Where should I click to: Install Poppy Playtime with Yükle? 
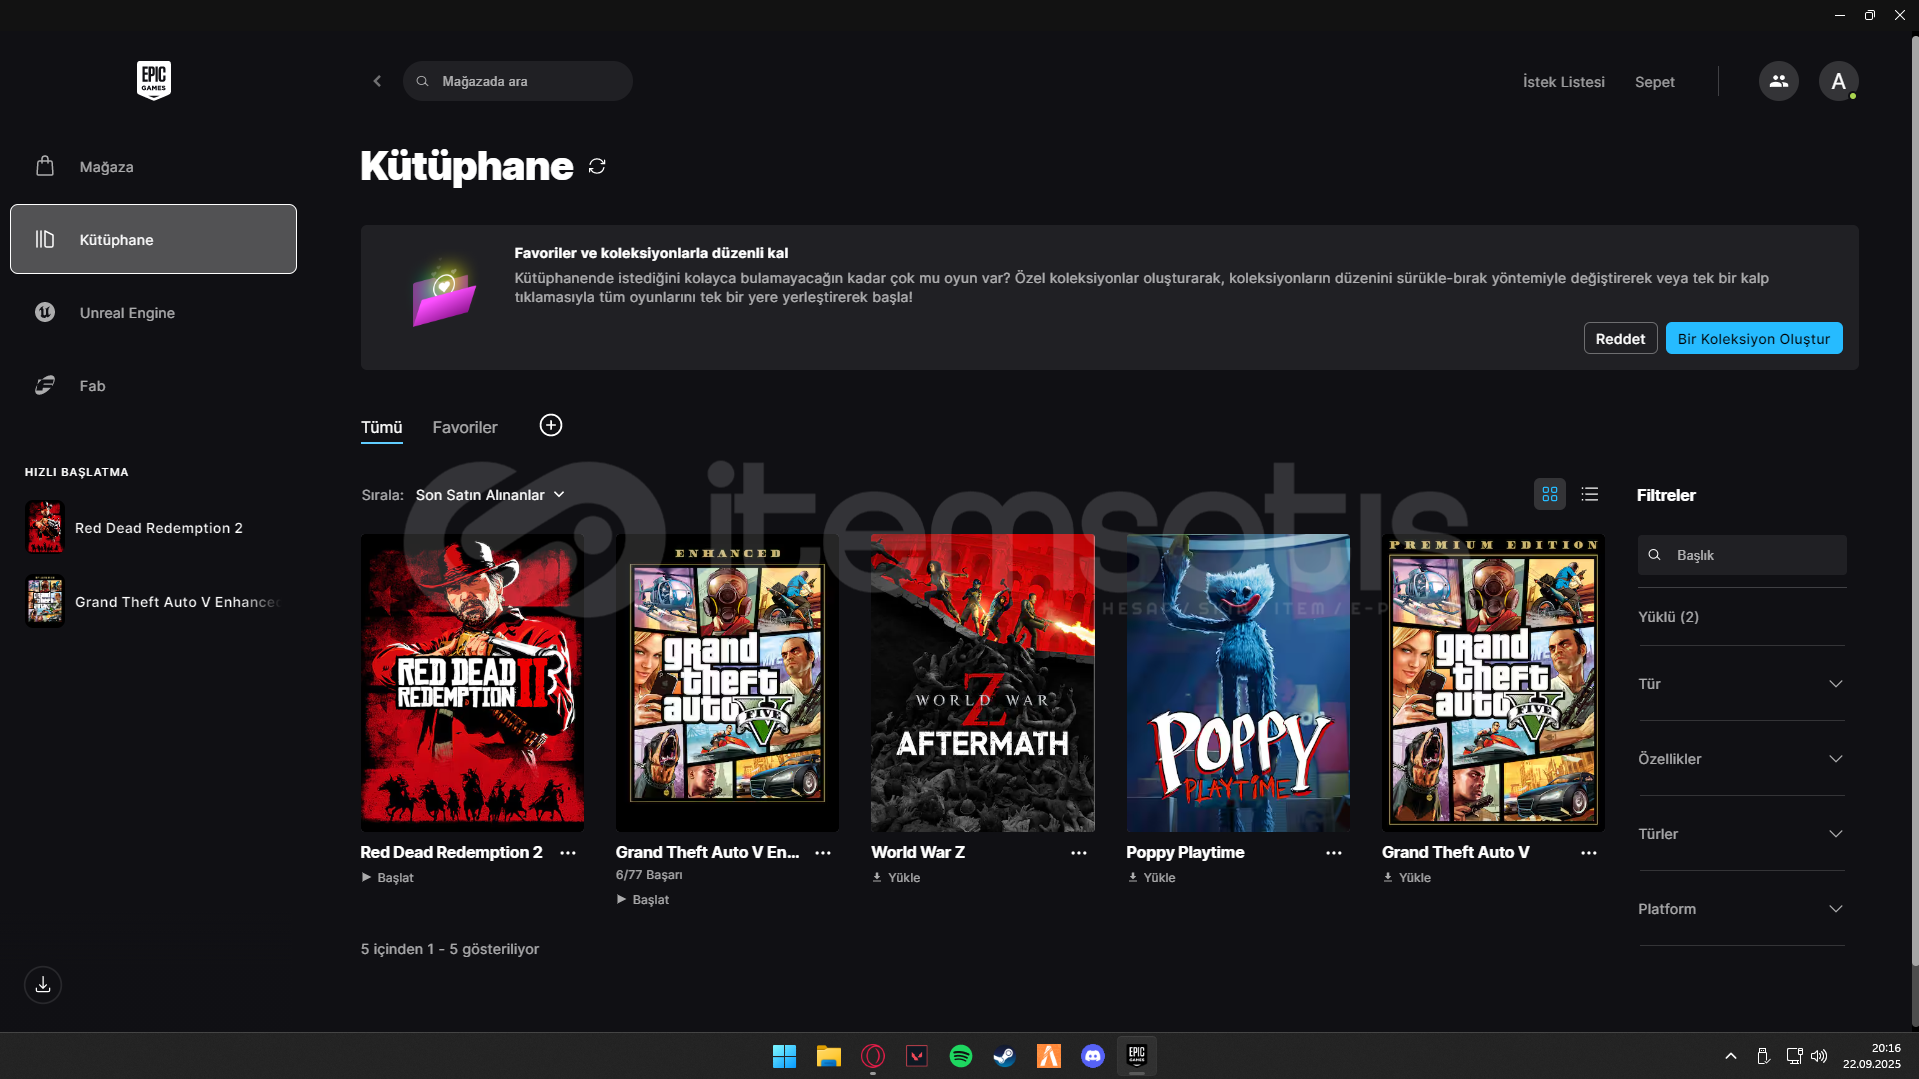pyautogui.click(x=1151, y=878)
